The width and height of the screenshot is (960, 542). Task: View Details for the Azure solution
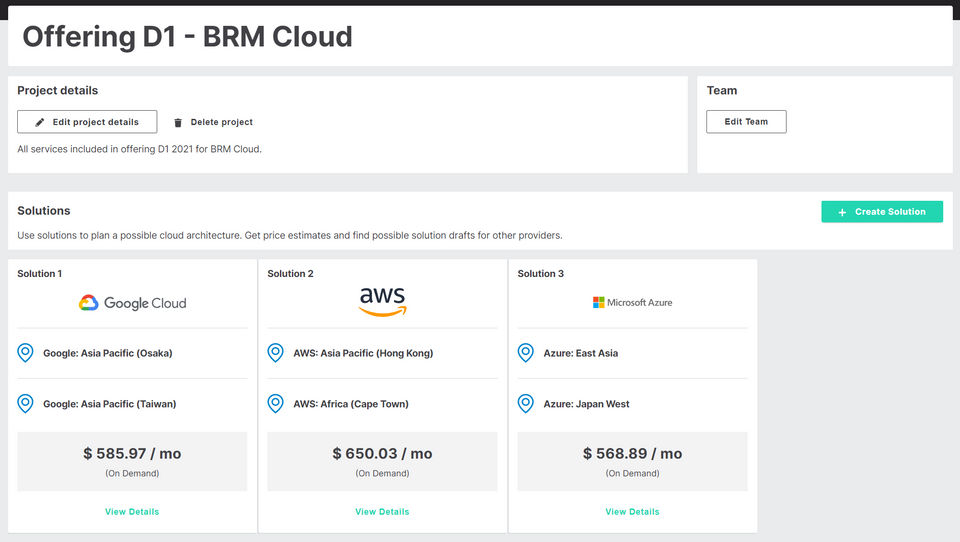[x=632, y=511]
